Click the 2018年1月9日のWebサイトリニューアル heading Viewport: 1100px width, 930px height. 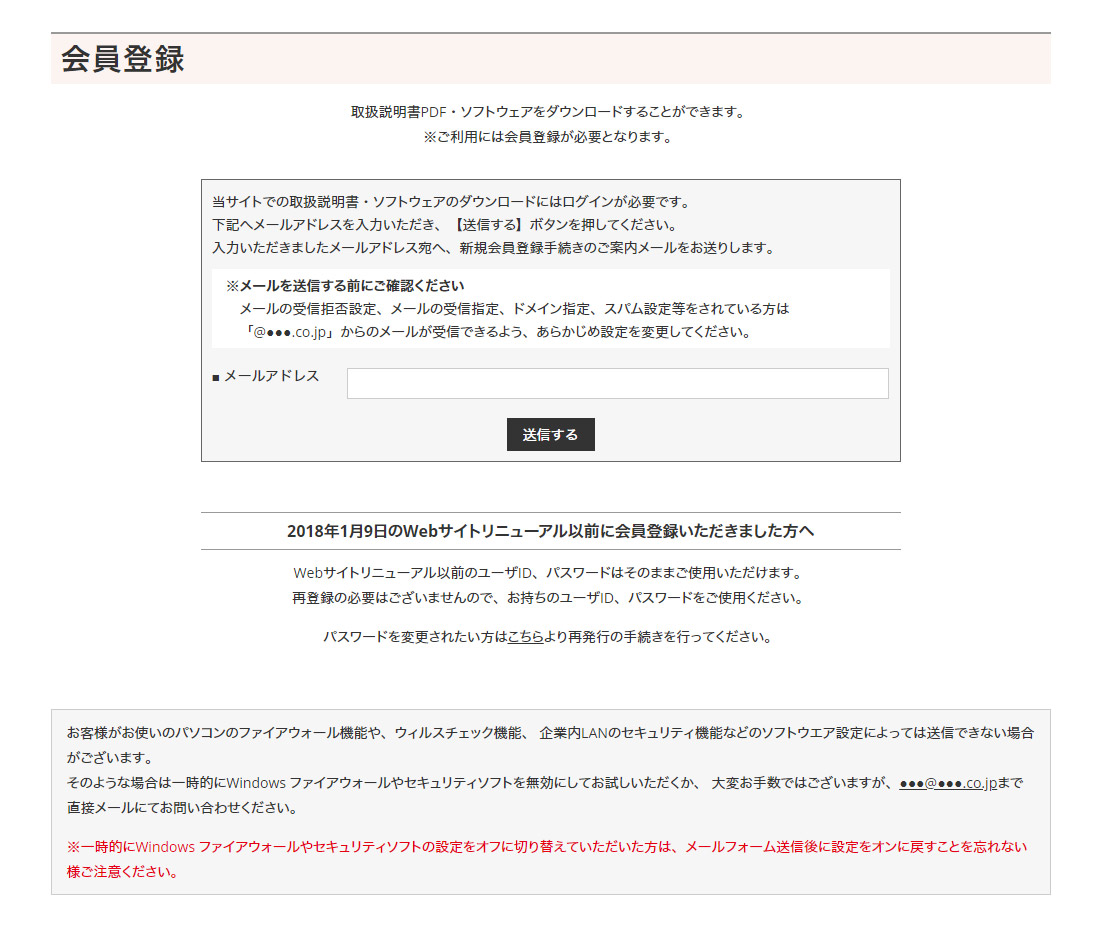click(551, 531)
